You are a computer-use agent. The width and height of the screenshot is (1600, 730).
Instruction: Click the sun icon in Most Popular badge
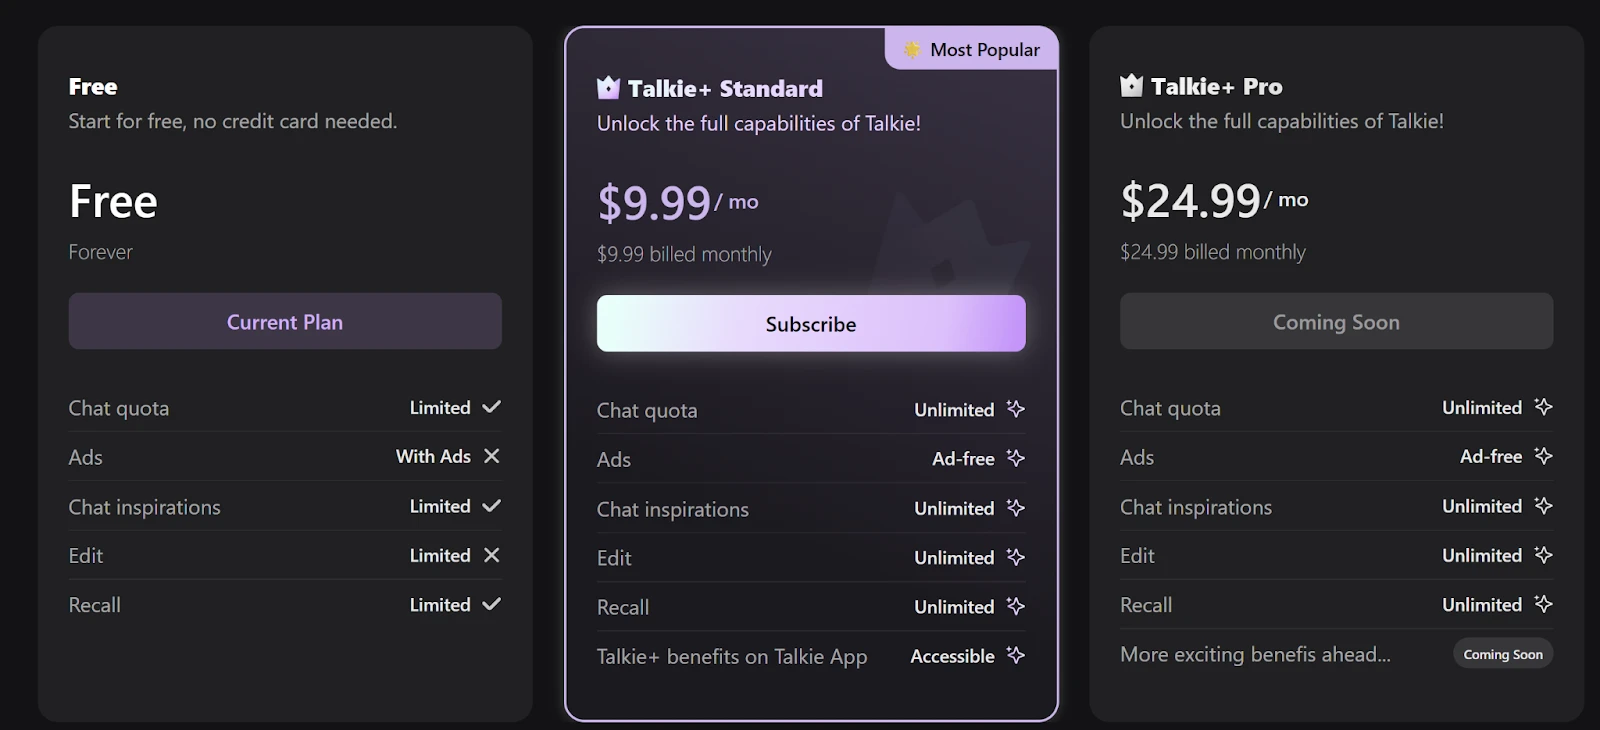[912, 50]
